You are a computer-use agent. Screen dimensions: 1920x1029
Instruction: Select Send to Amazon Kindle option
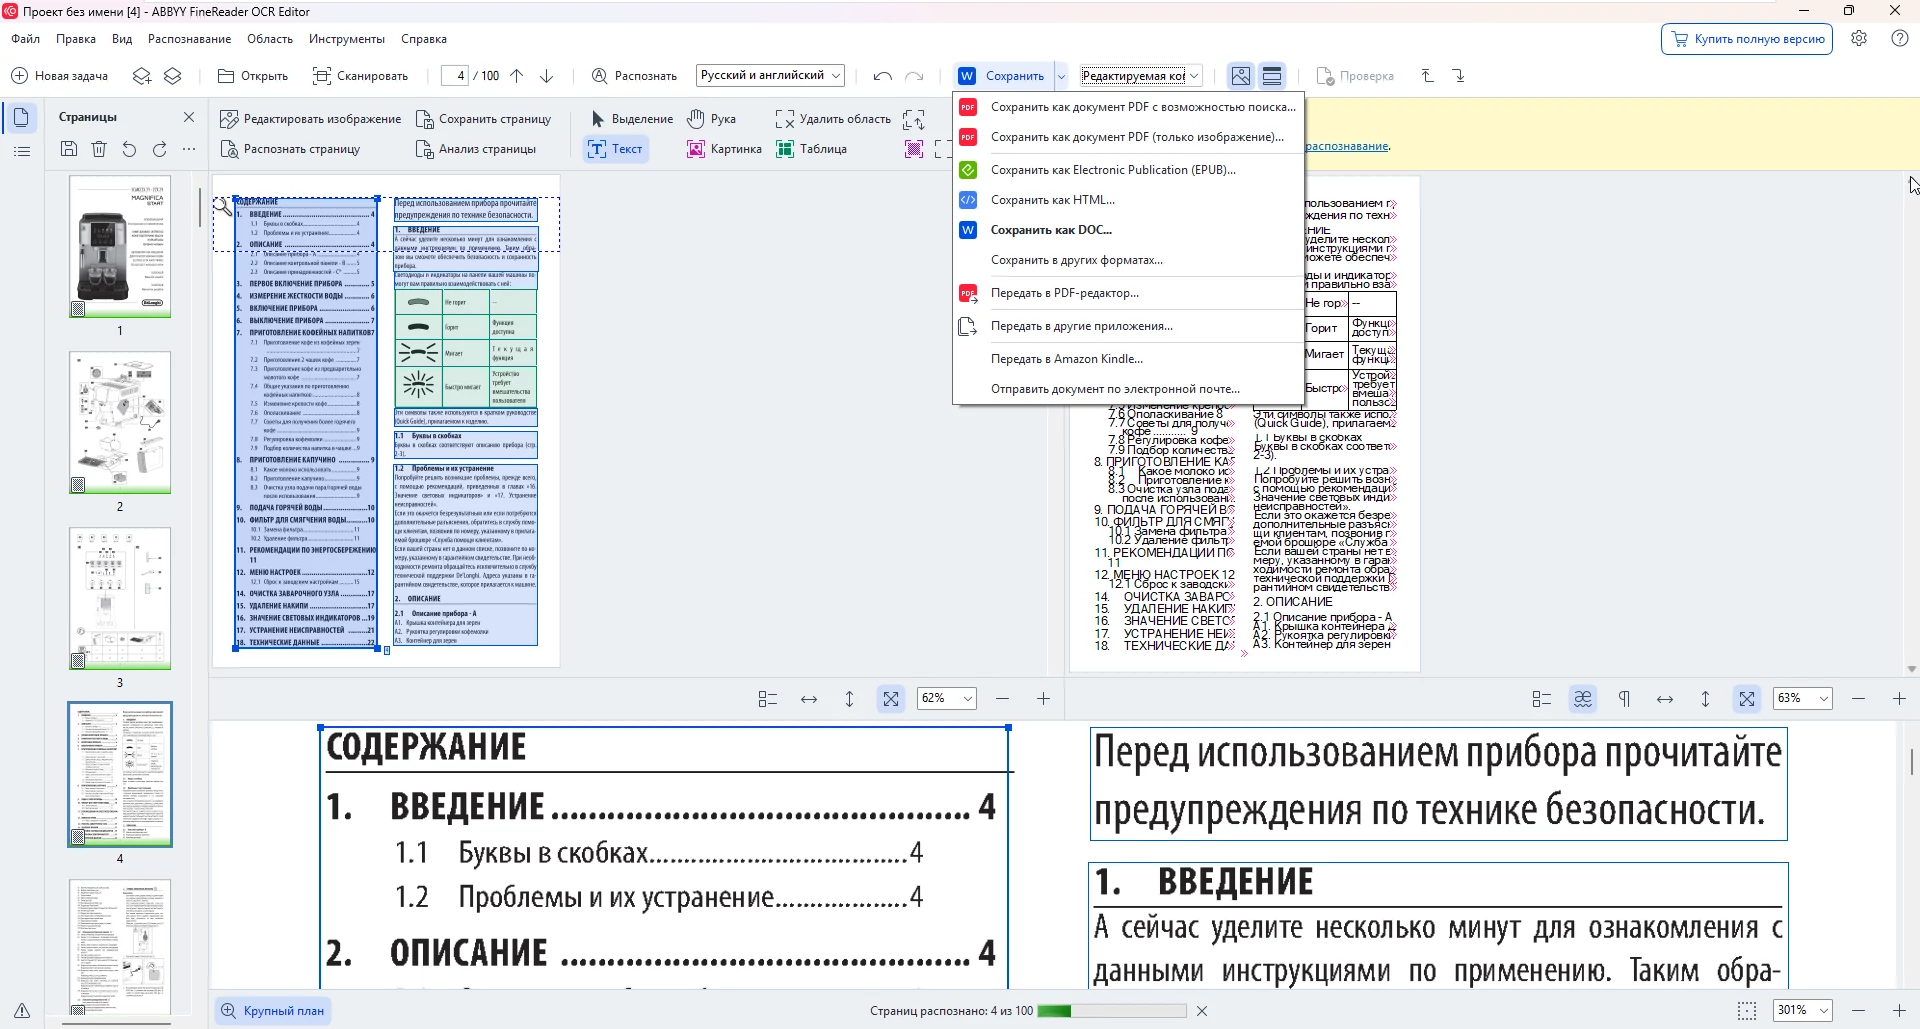[x=1128, y=359]
